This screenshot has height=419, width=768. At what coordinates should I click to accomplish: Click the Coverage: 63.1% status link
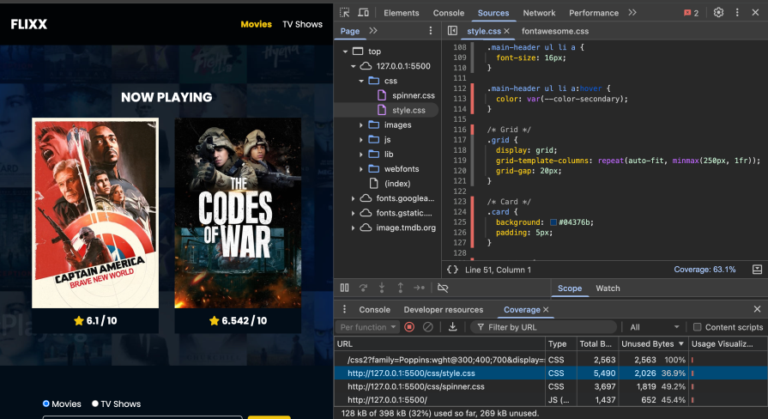pos(704,270)
